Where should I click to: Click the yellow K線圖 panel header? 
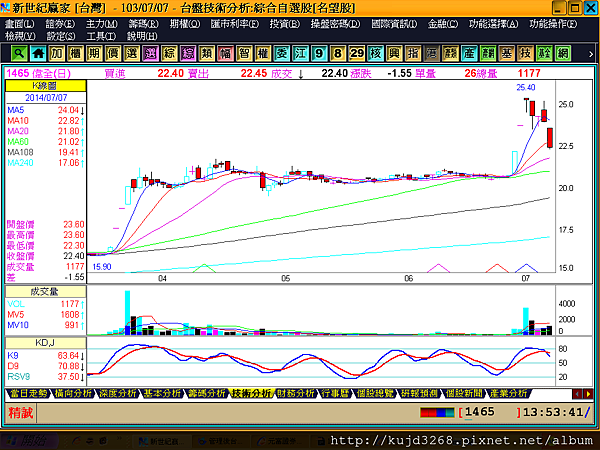[x=46, y=86]
